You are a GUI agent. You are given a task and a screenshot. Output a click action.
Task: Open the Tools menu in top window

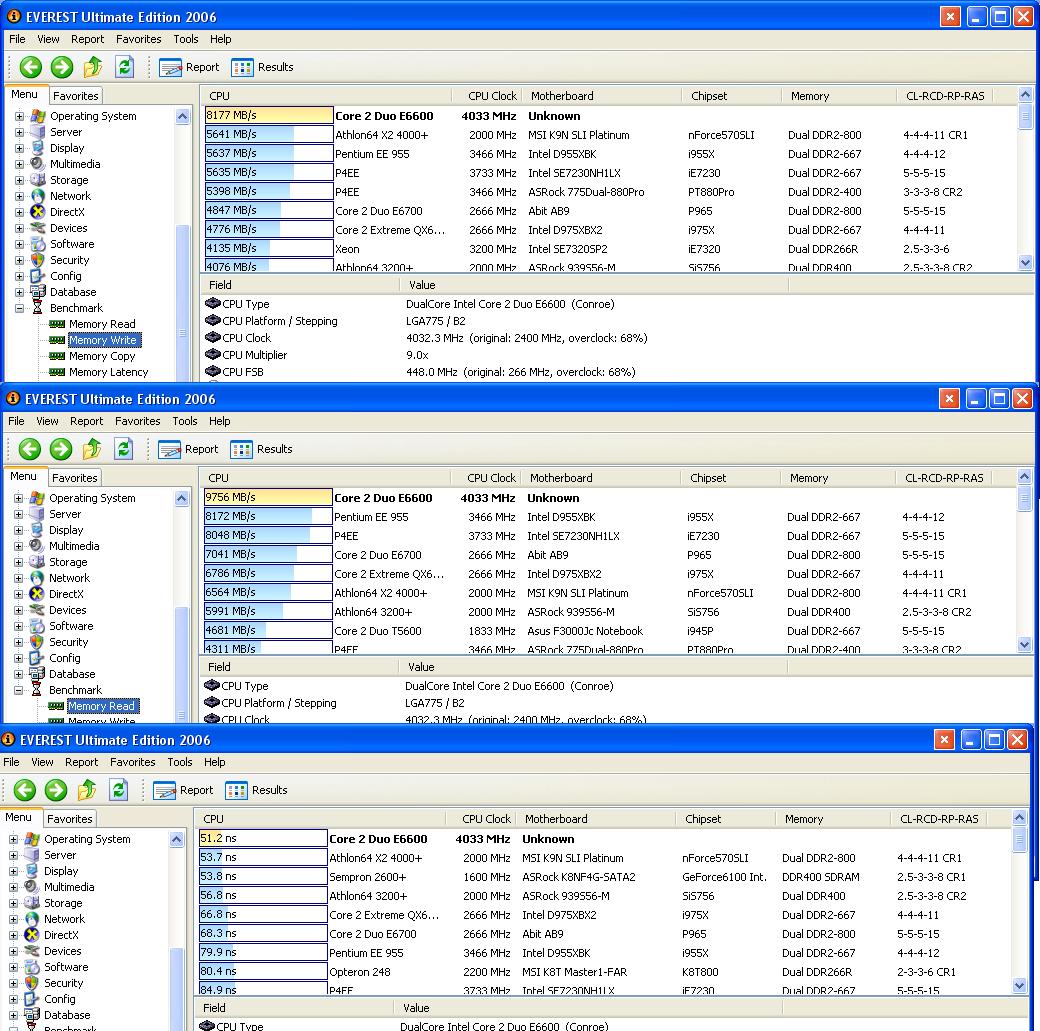[186, 39]
